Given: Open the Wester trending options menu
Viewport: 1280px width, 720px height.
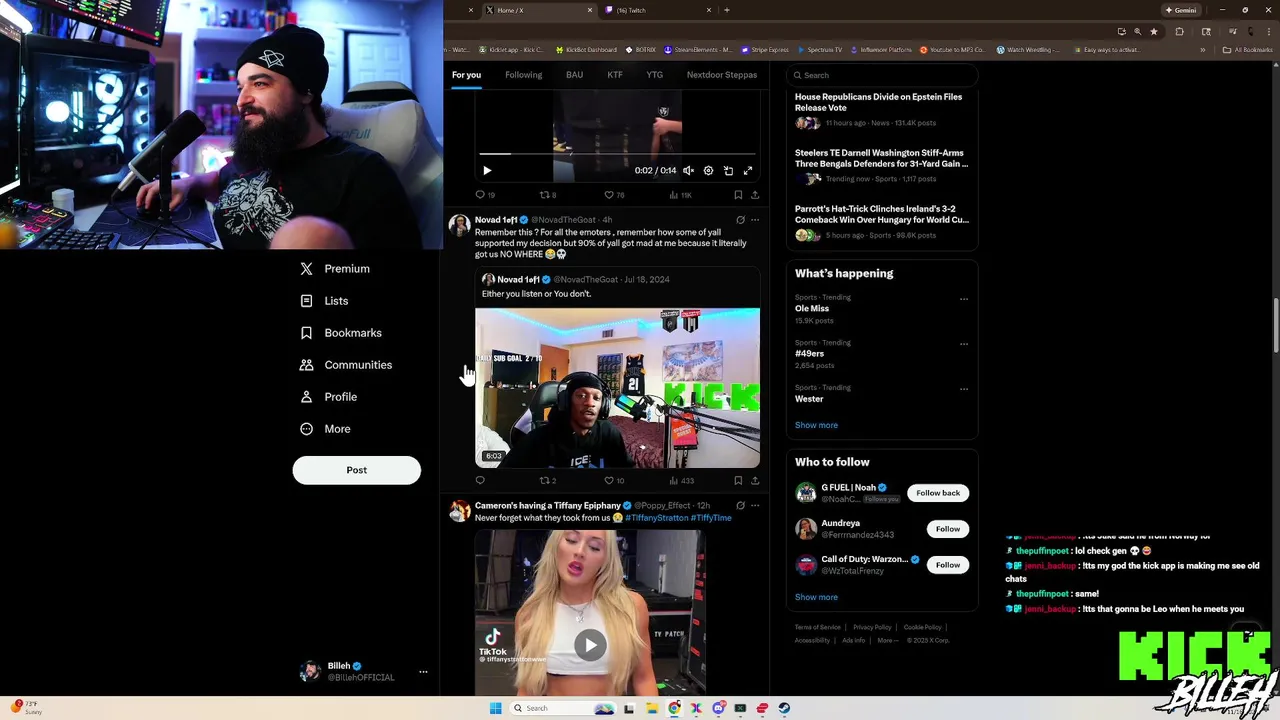Looking at the screenshot, I should [964, 389].
